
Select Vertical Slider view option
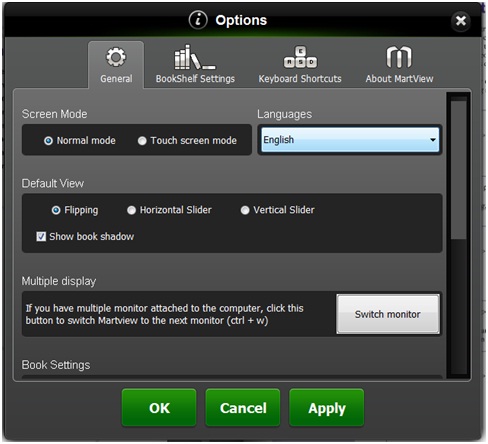click(245, 210)
